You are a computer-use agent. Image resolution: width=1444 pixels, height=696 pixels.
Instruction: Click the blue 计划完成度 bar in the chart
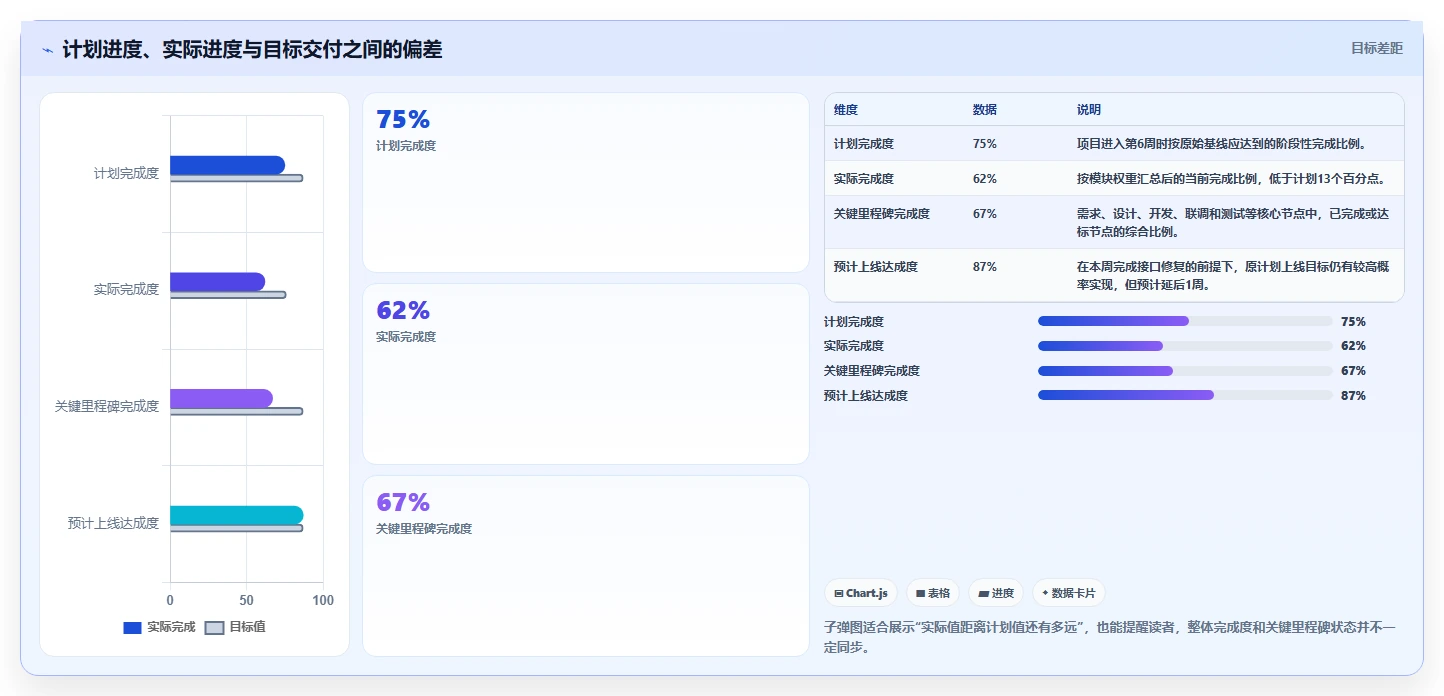227,165
